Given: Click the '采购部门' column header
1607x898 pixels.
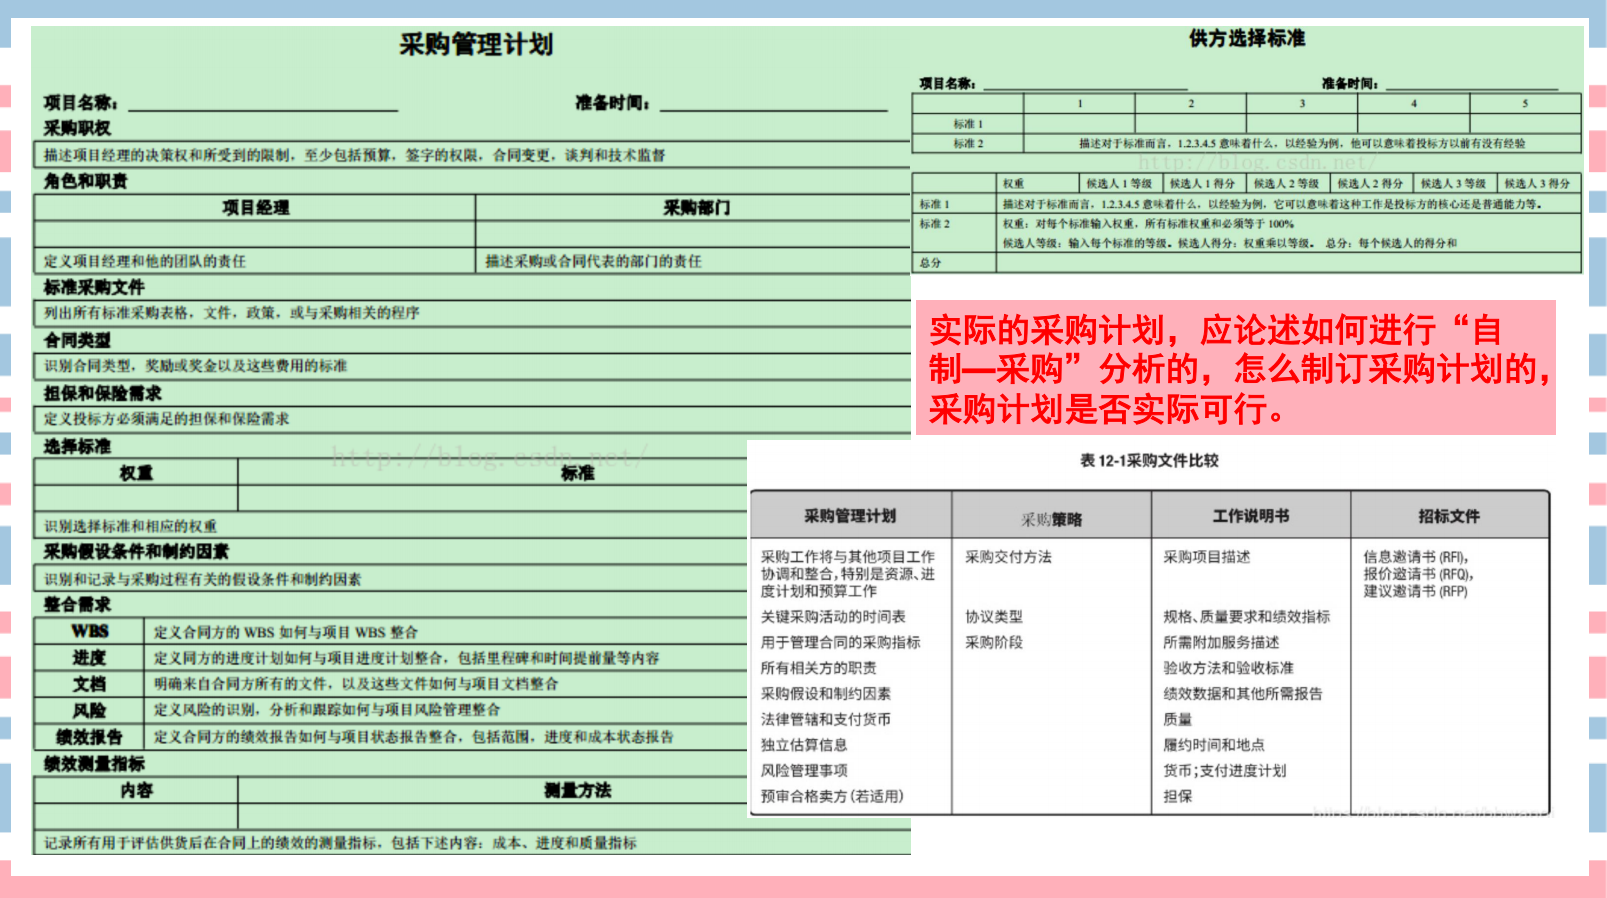Looking at the screenshot, I should tap(697, 207).
